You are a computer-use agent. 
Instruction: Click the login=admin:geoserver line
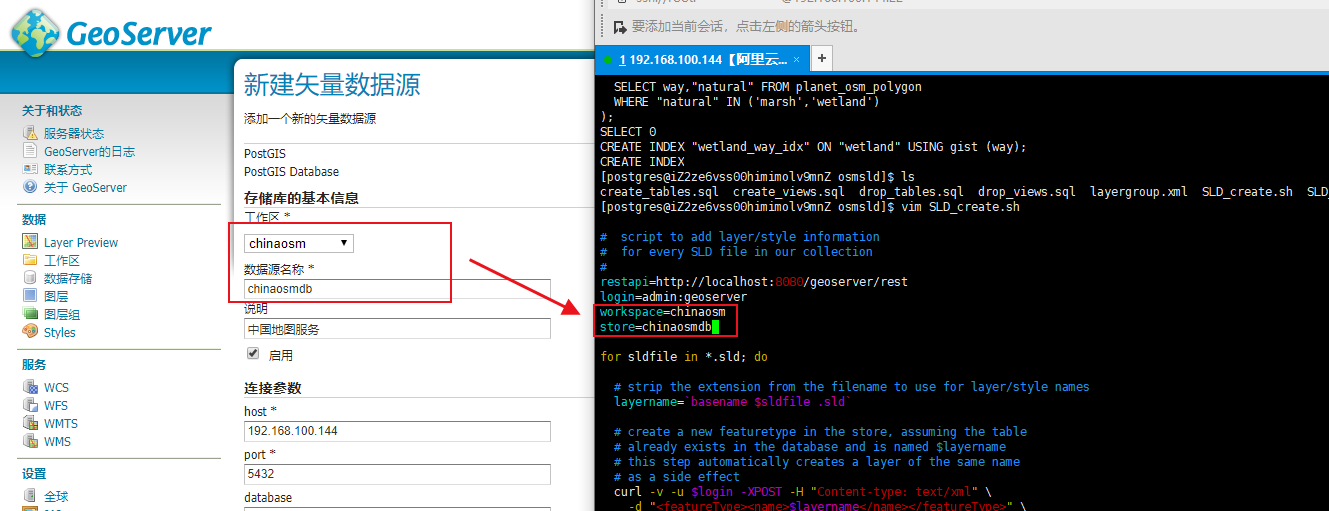click(x=673, y=297)
